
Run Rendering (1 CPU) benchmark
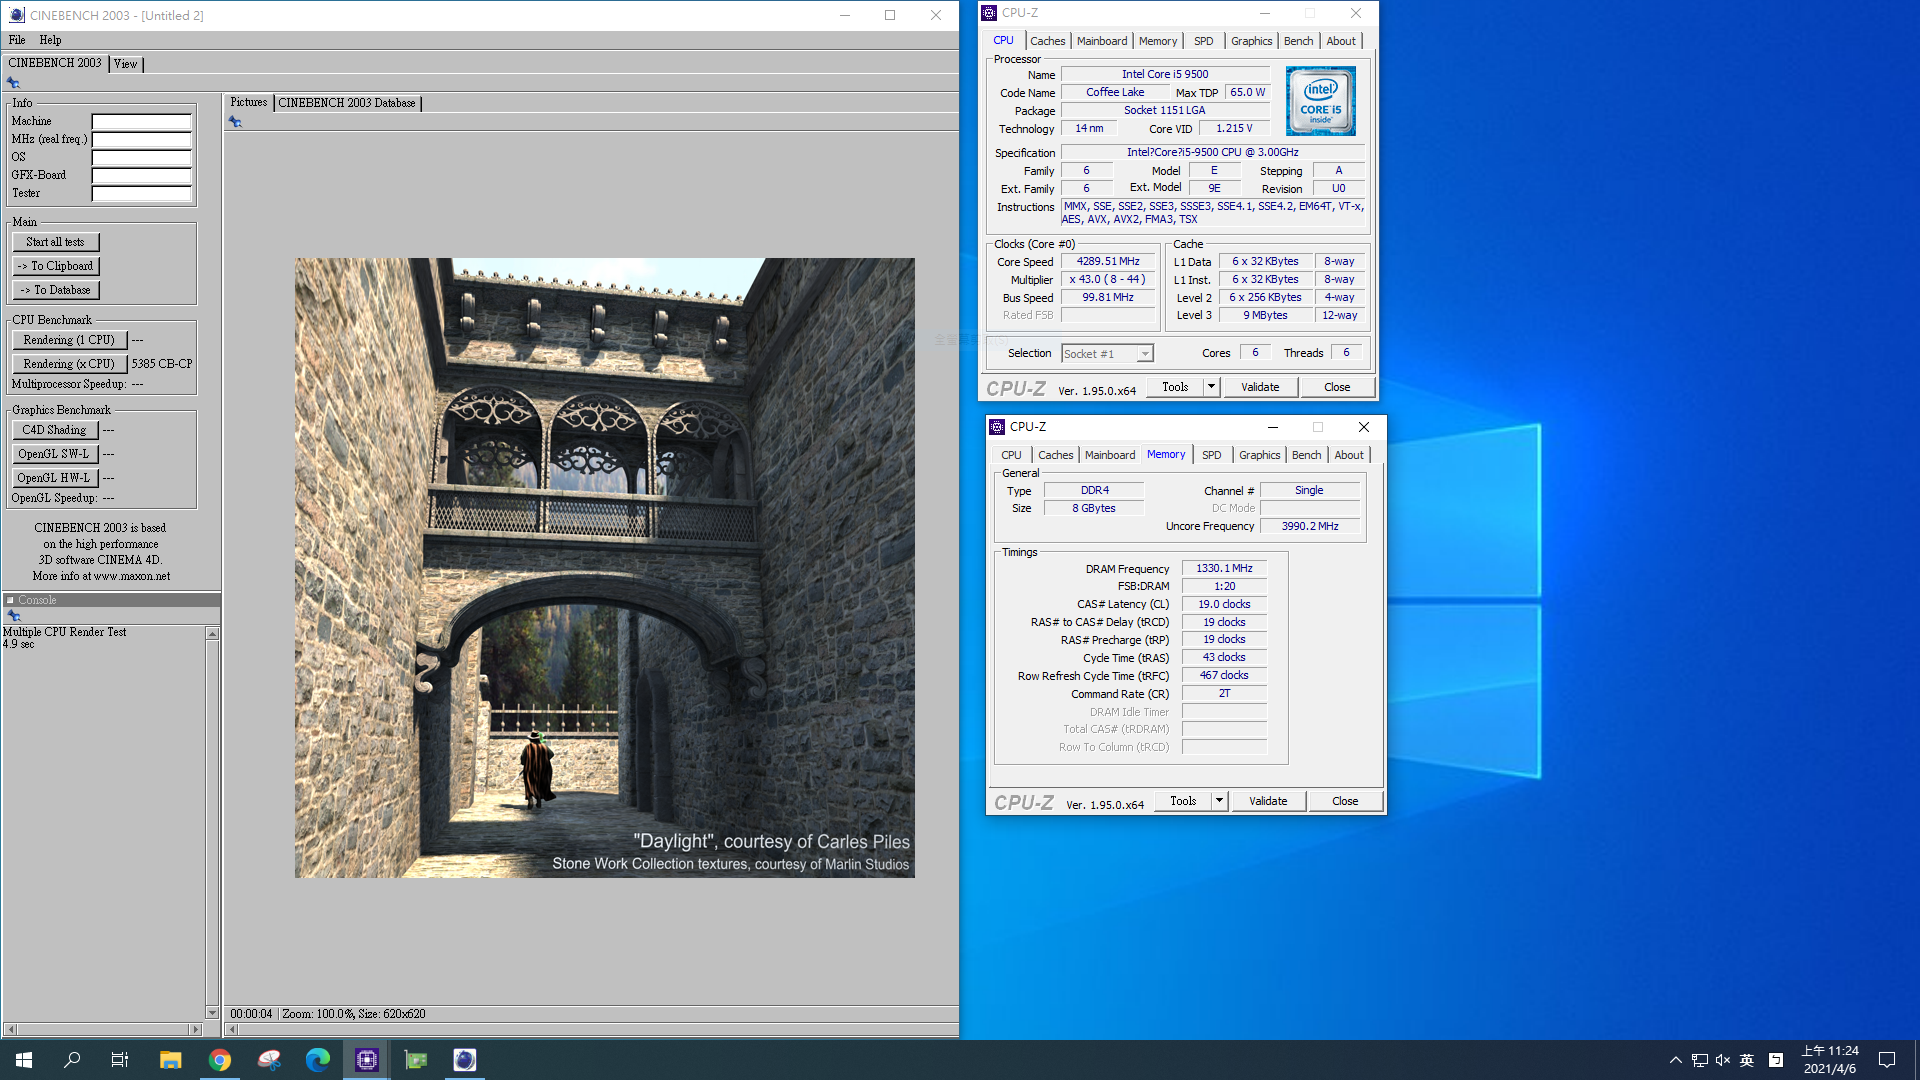click(x=69, y=340)
